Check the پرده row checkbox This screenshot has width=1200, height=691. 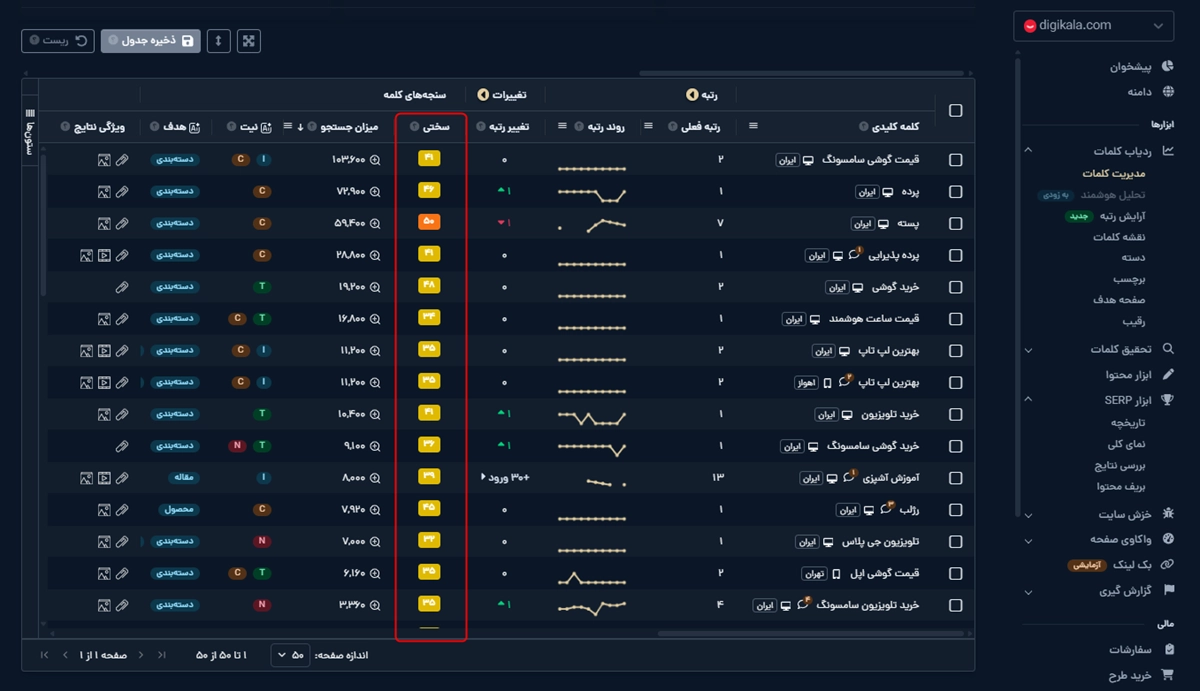click(955, 192)
